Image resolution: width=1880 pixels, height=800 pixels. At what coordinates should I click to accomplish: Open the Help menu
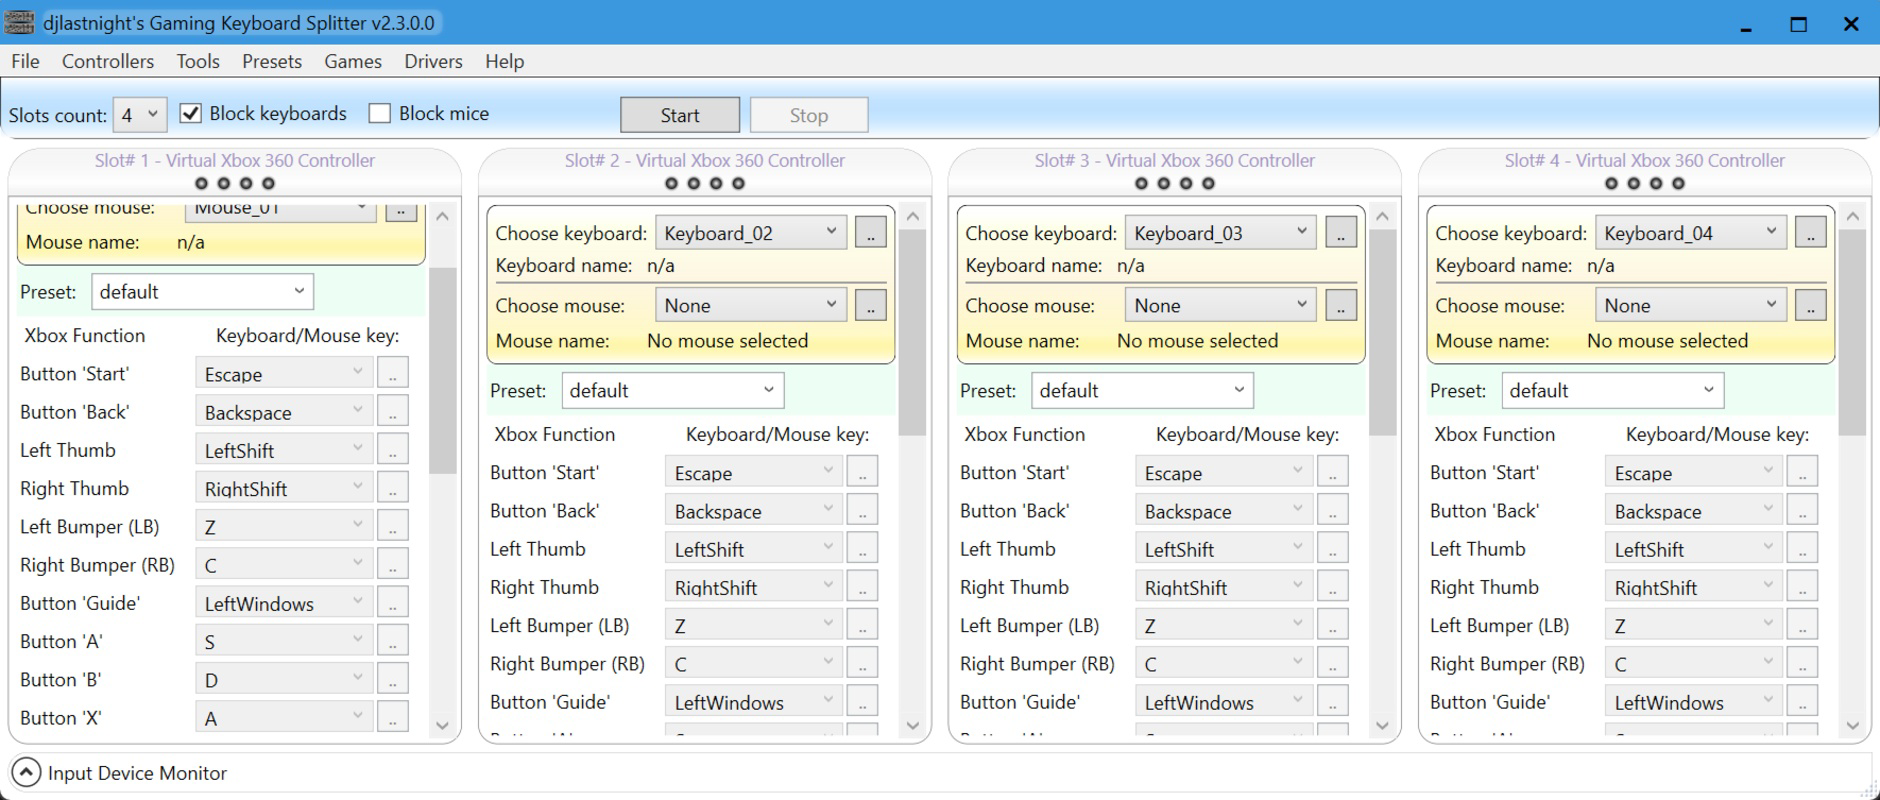[x=505, y=61]
